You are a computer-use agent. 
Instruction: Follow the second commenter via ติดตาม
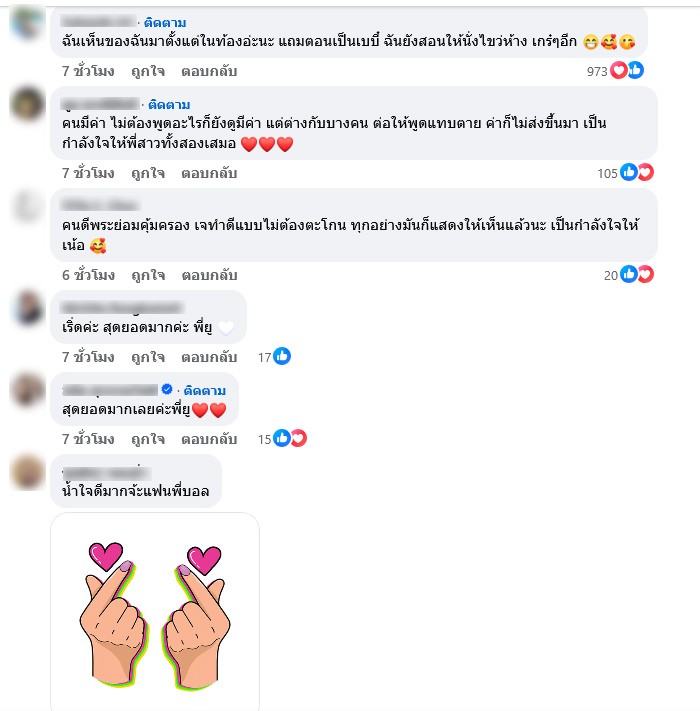pos(169,105)
